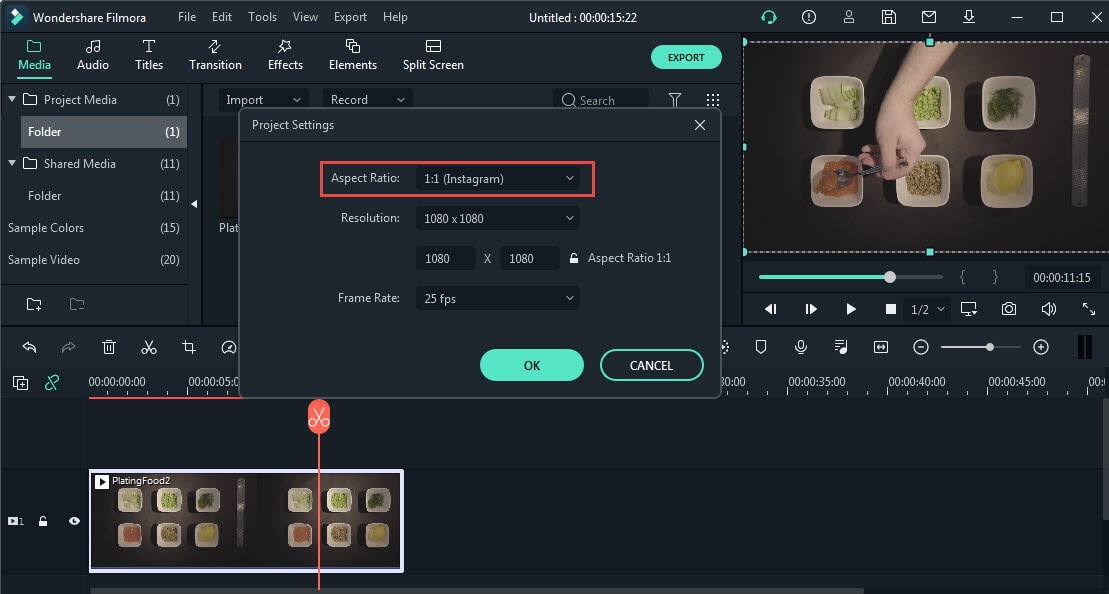Take a snapshot with camera icon
Image resolution: width=1109 pixels, height=594 pixels.
pyautogui.click(x=1009, y=309)
